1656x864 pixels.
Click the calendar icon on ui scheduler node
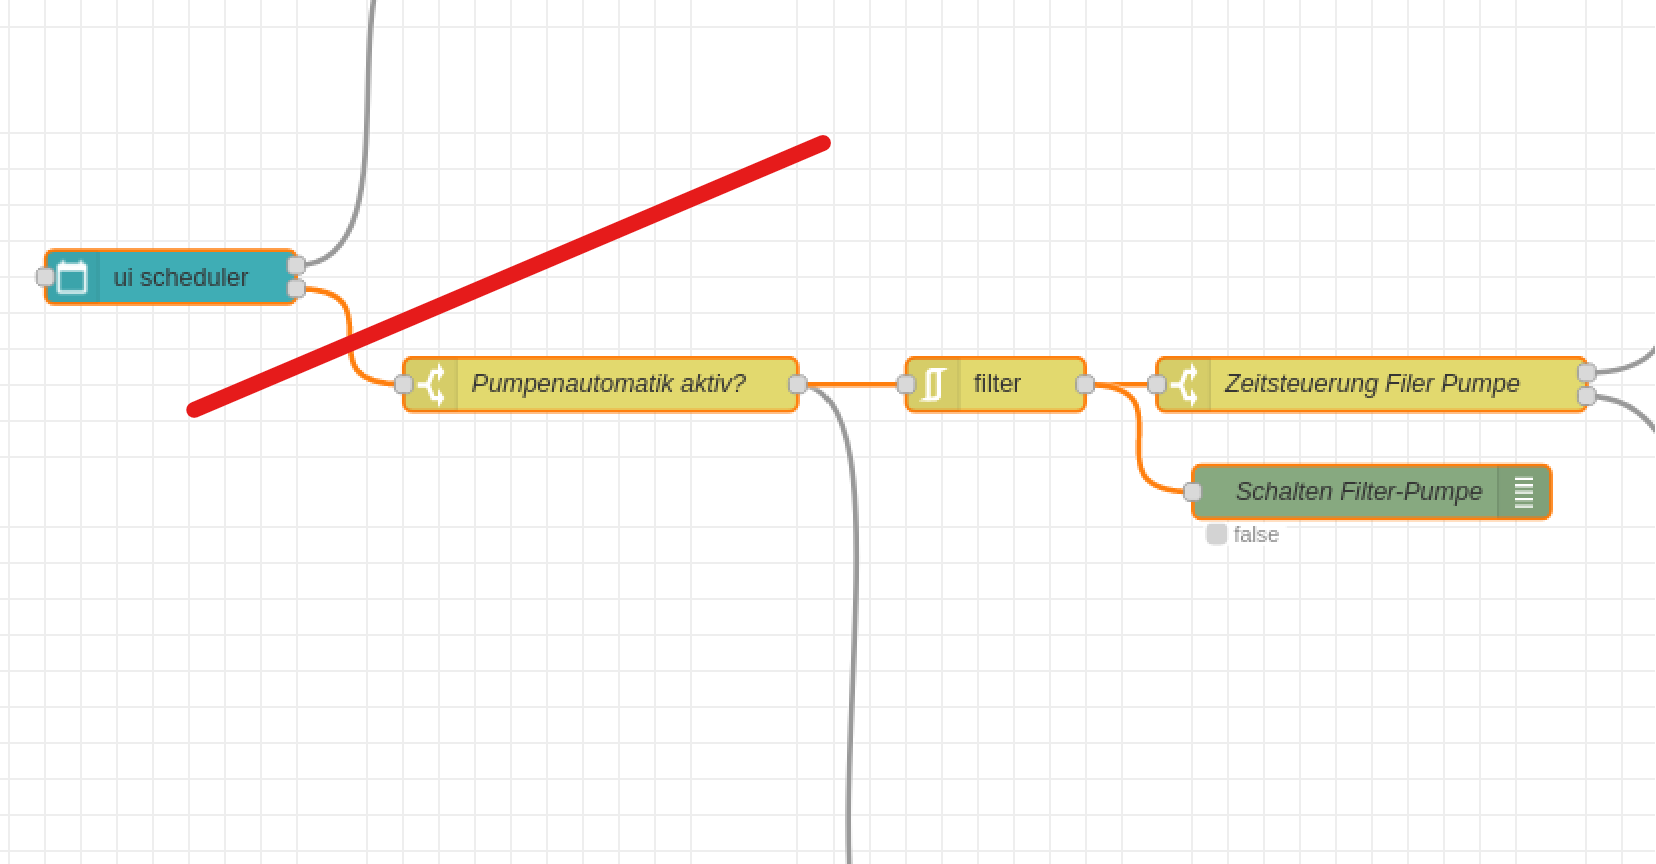[x=72, y=277]
